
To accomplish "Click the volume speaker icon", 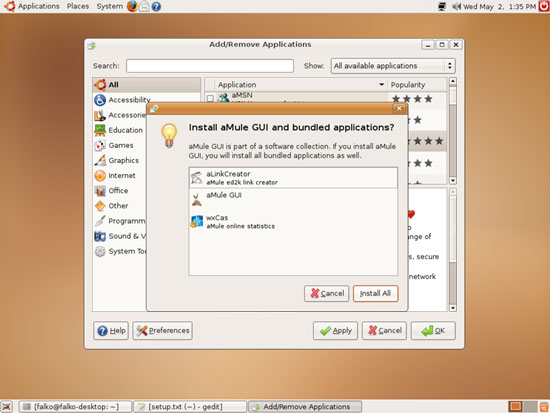I will coord(456,6).
